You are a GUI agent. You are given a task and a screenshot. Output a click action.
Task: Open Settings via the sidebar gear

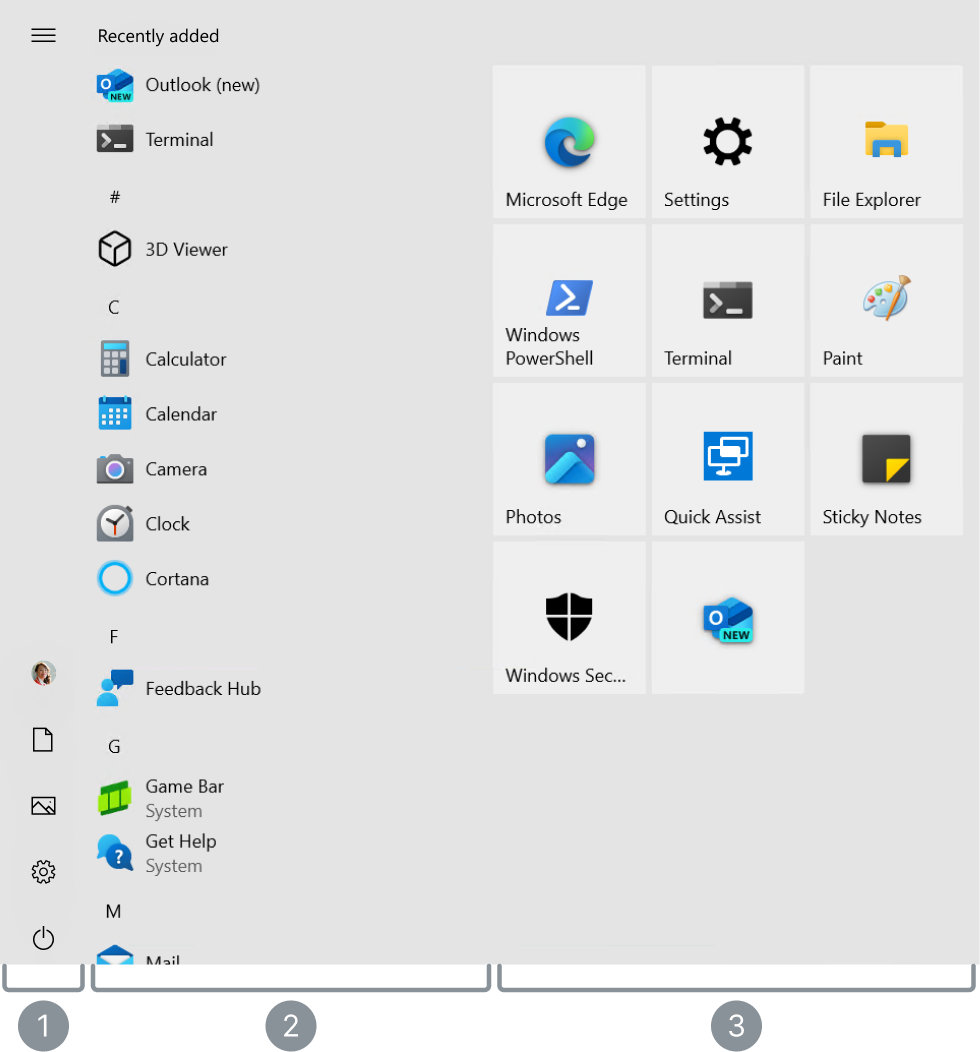click(43, 871)
